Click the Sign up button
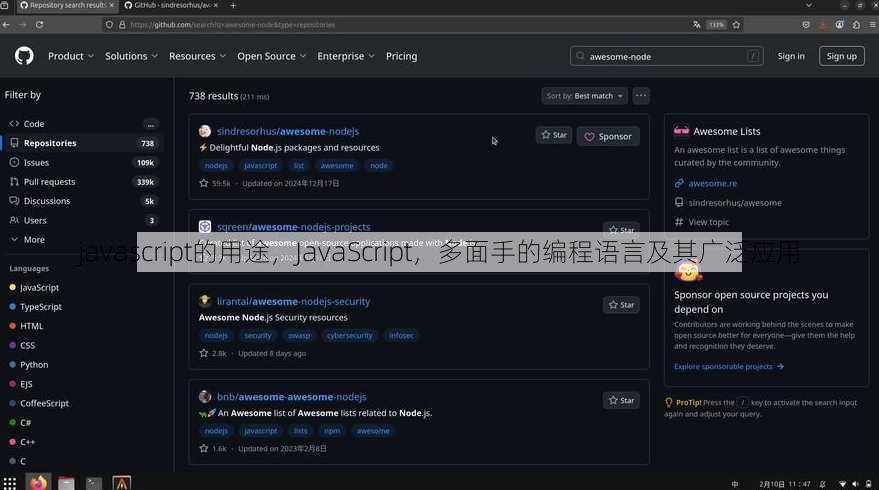 point(841,56)
